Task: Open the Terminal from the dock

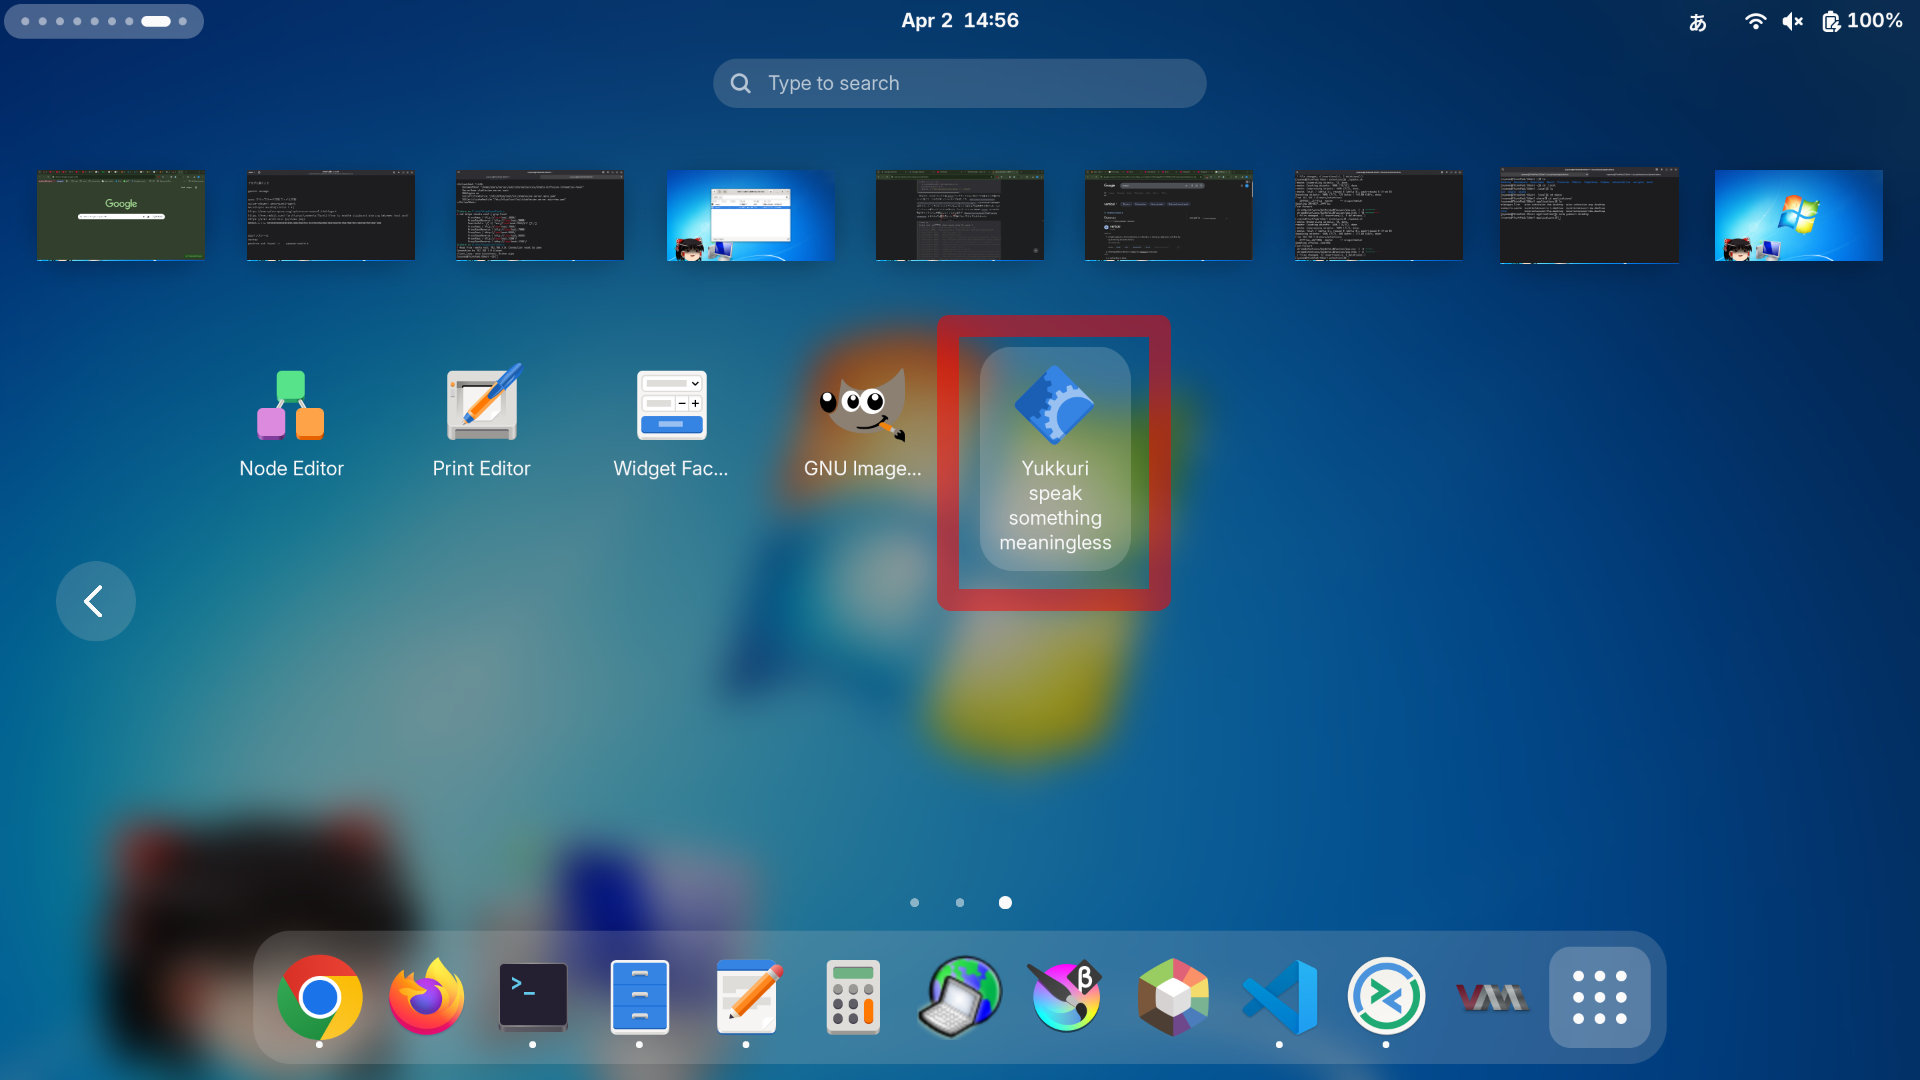Action: tap(533, 997)
